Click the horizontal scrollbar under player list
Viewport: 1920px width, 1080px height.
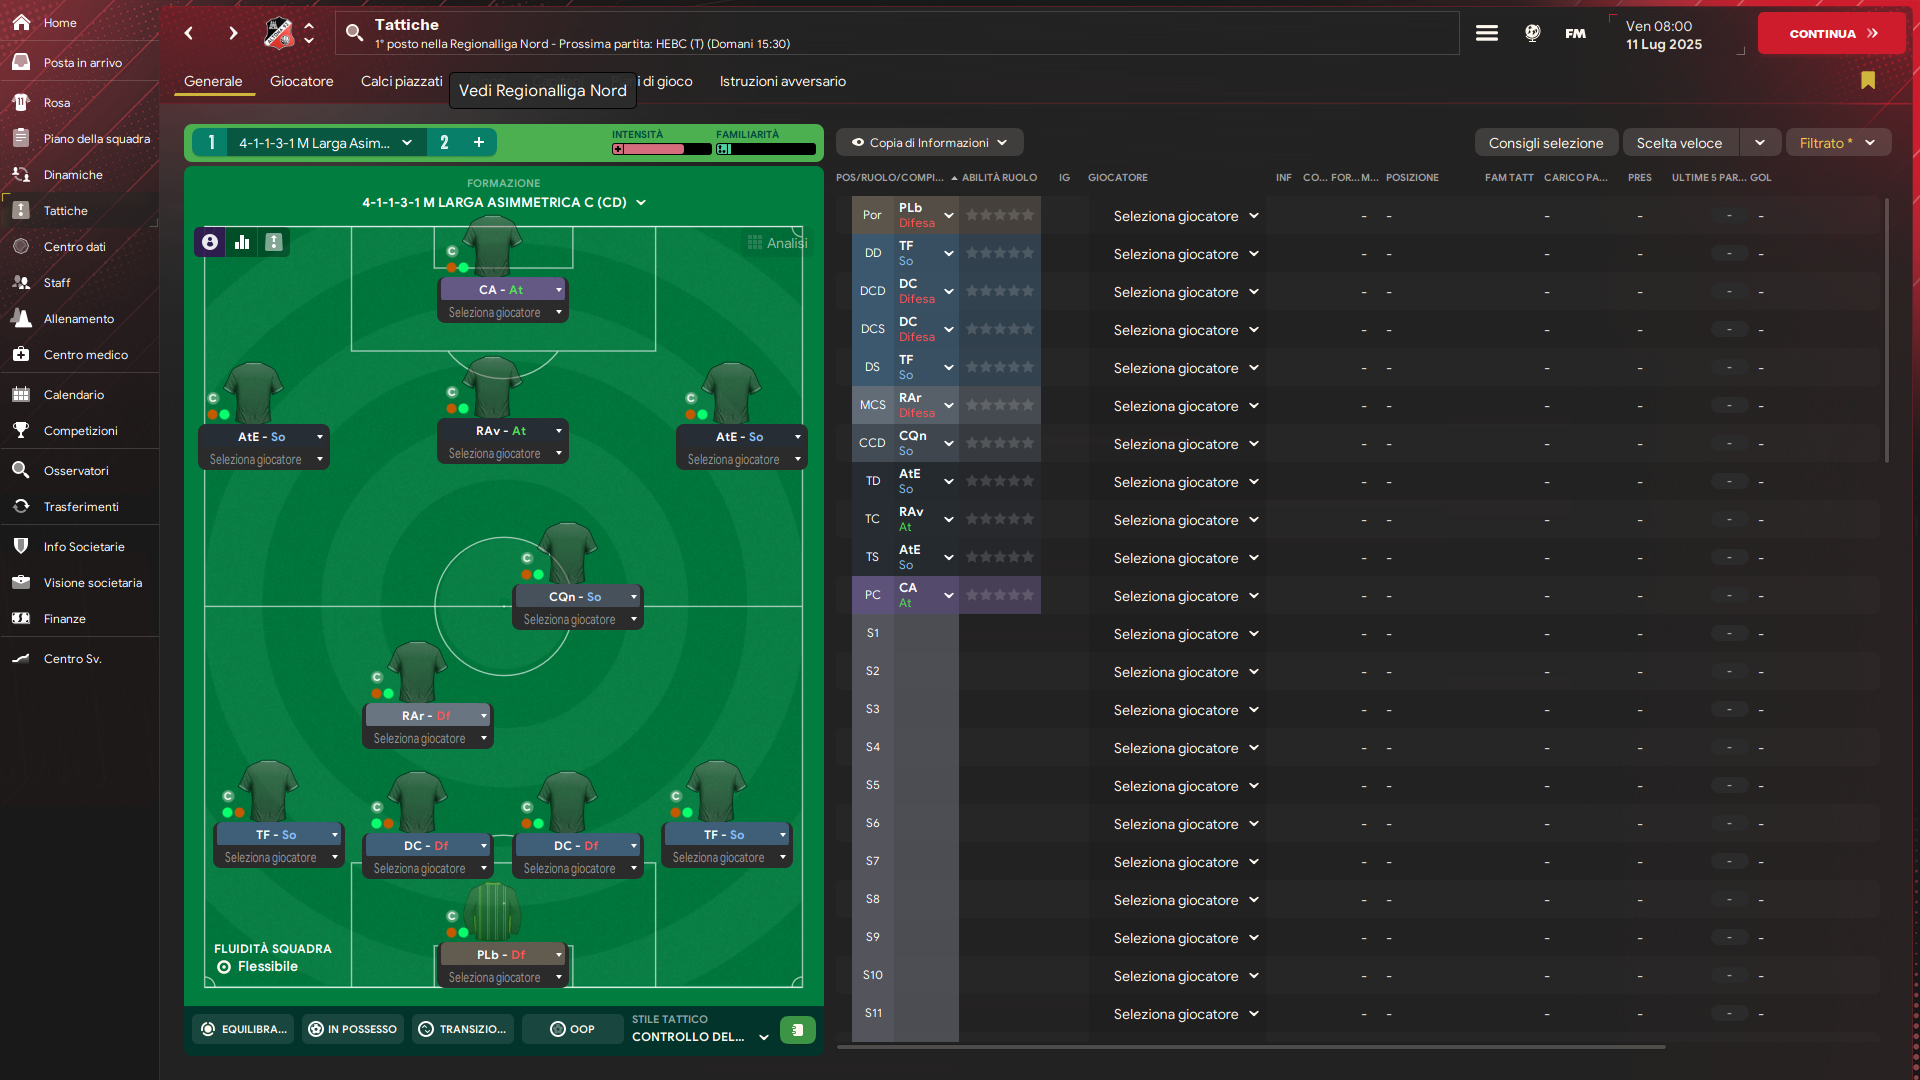1251,1047
